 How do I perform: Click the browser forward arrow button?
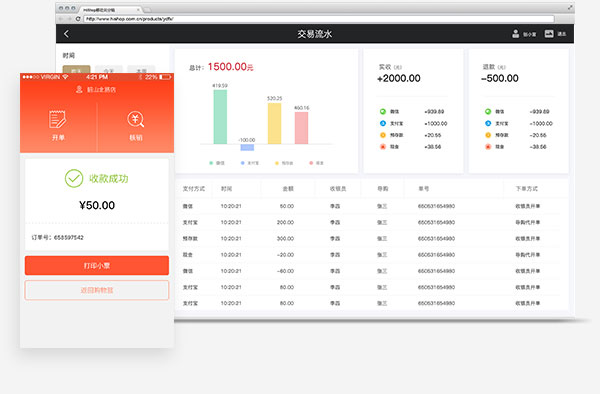pyautogui.click(x=69, y=18)
